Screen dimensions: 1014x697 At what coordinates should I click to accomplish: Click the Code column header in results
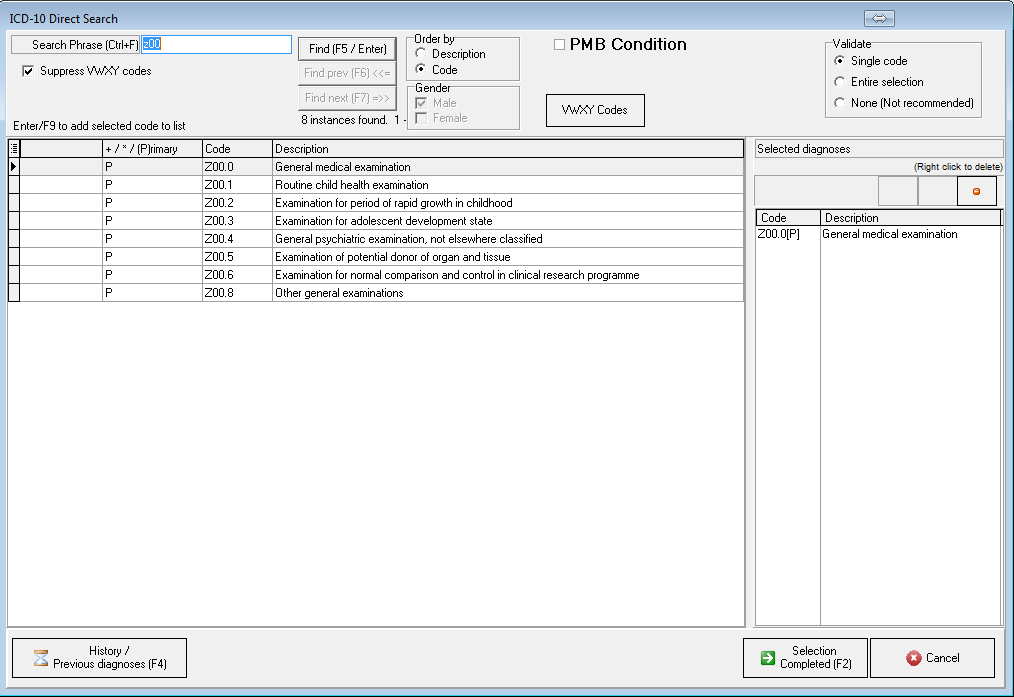pyautogui.click(x=236, y=149)
